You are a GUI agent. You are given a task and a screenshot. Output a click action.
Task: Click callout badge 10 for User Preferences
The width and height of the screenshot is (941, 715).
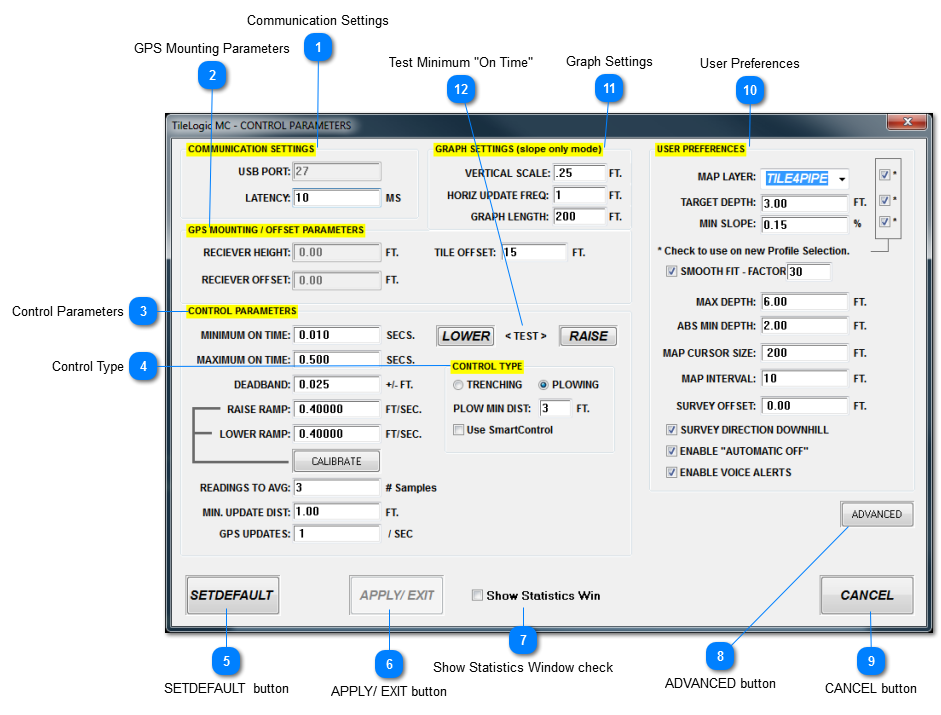pos(750,90)
